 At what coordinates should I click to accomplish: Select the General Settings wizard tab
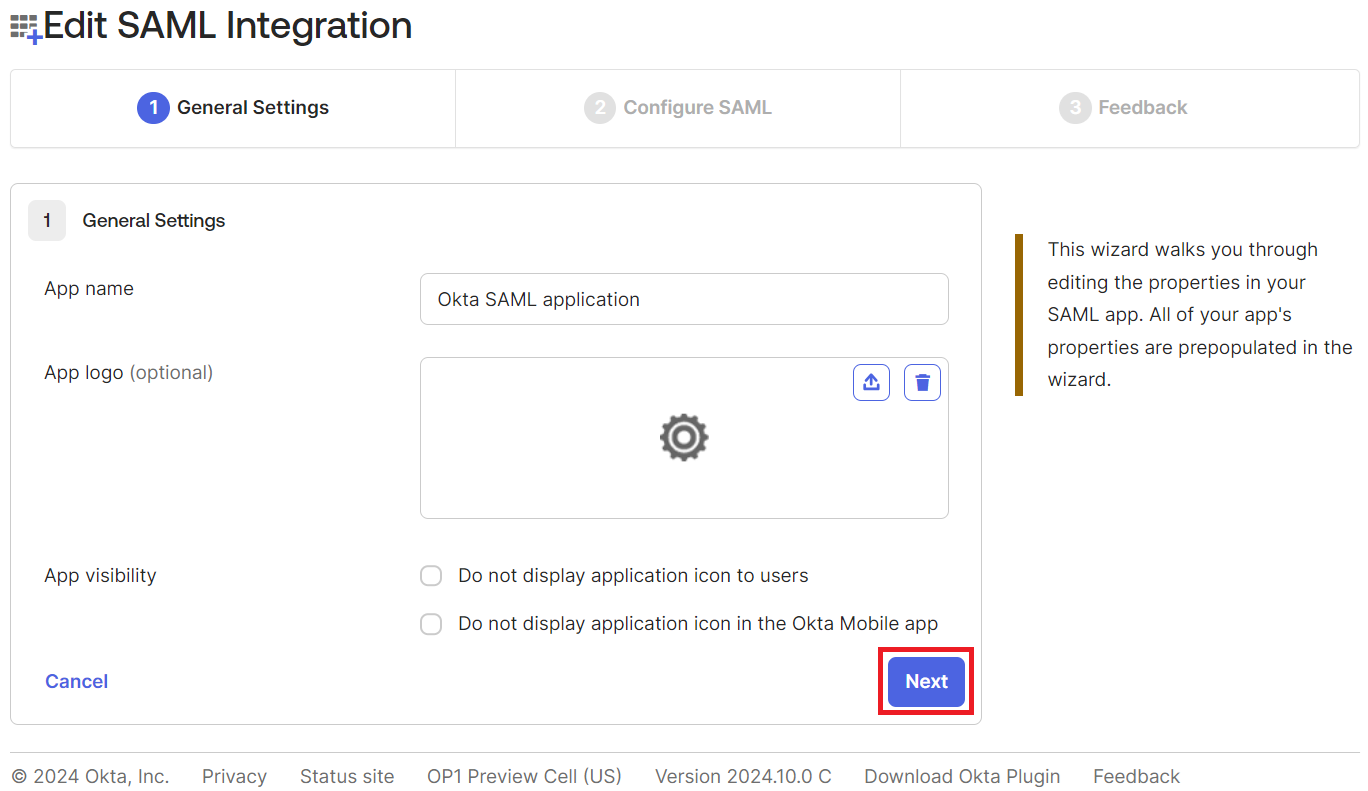click(233, 108)
